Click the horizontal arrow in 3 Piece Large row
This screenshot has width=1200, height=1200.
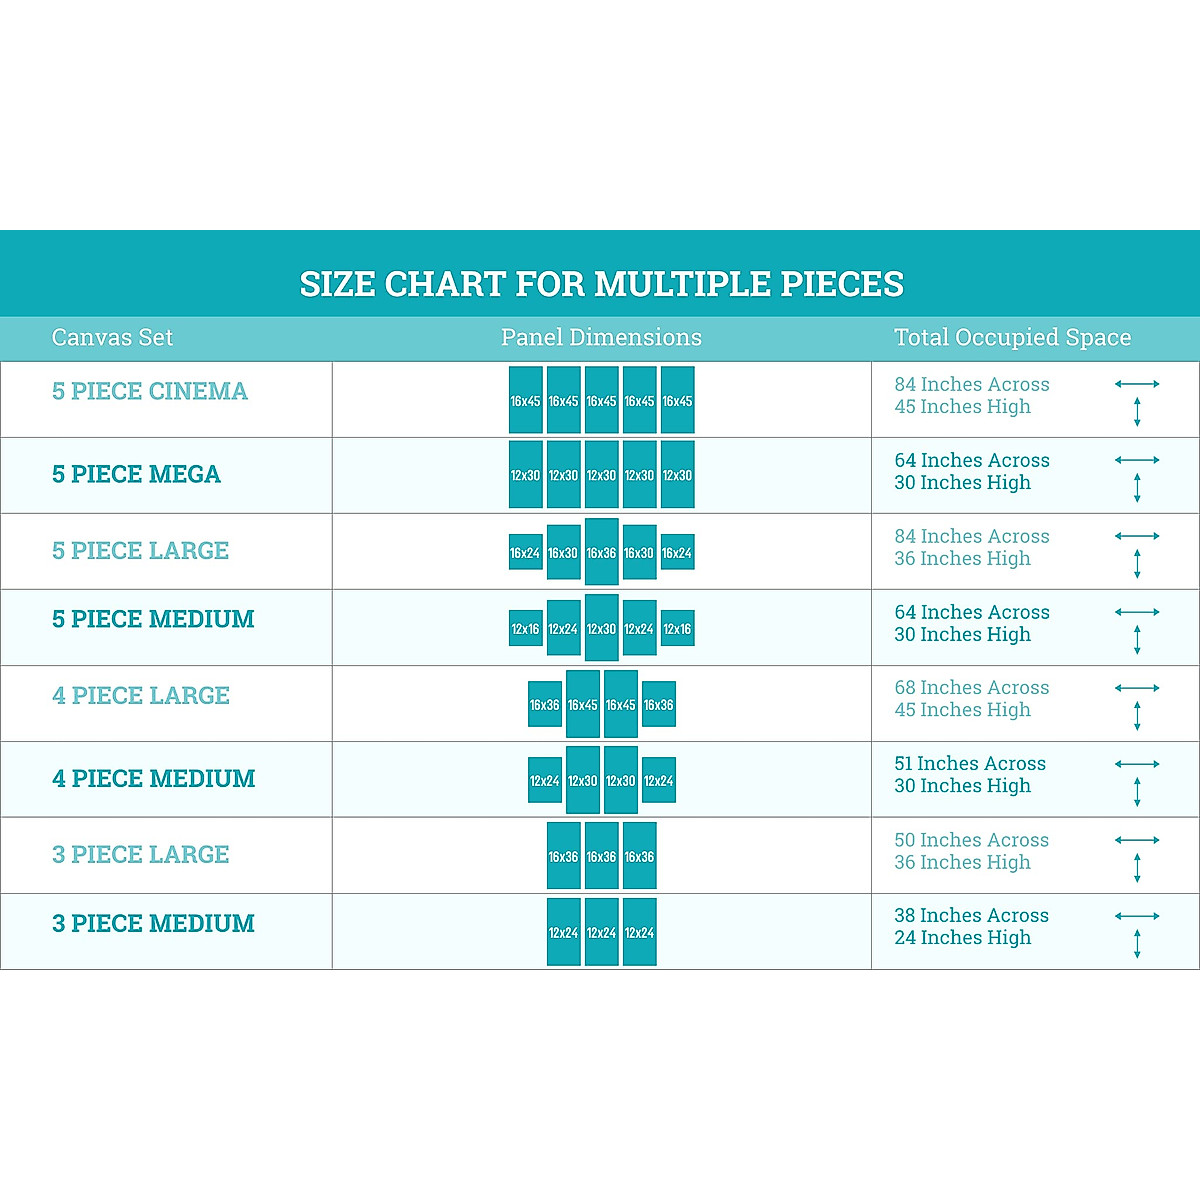[x=1137, y=840]
